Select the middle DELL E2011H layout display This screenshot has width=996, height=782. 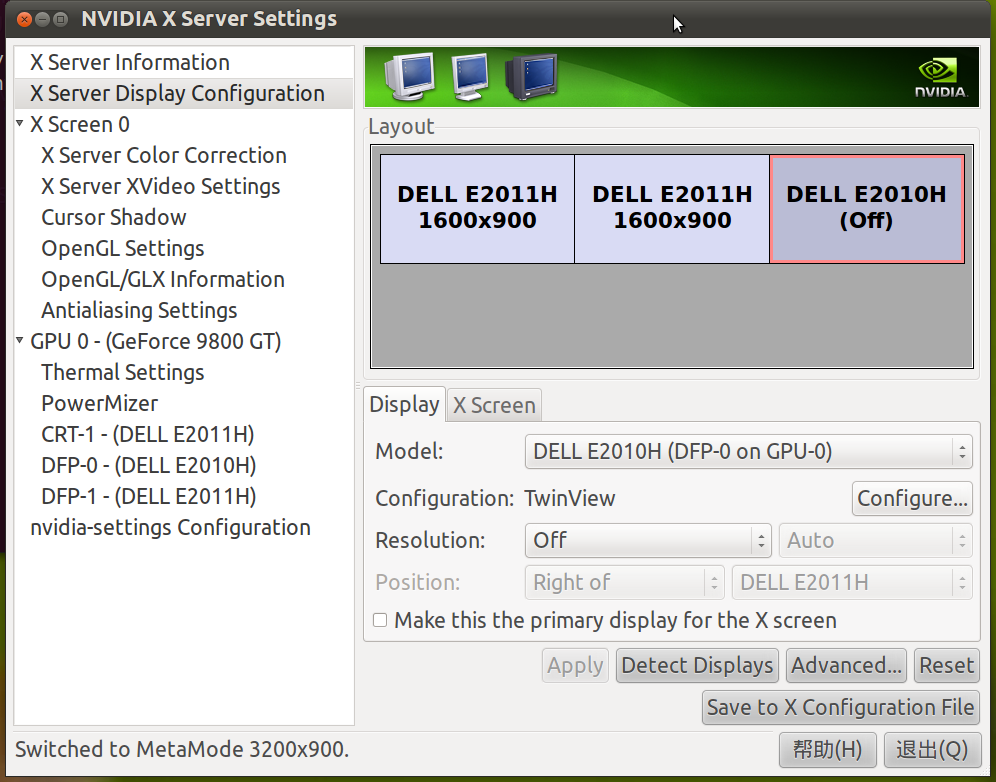pos(672,208)
